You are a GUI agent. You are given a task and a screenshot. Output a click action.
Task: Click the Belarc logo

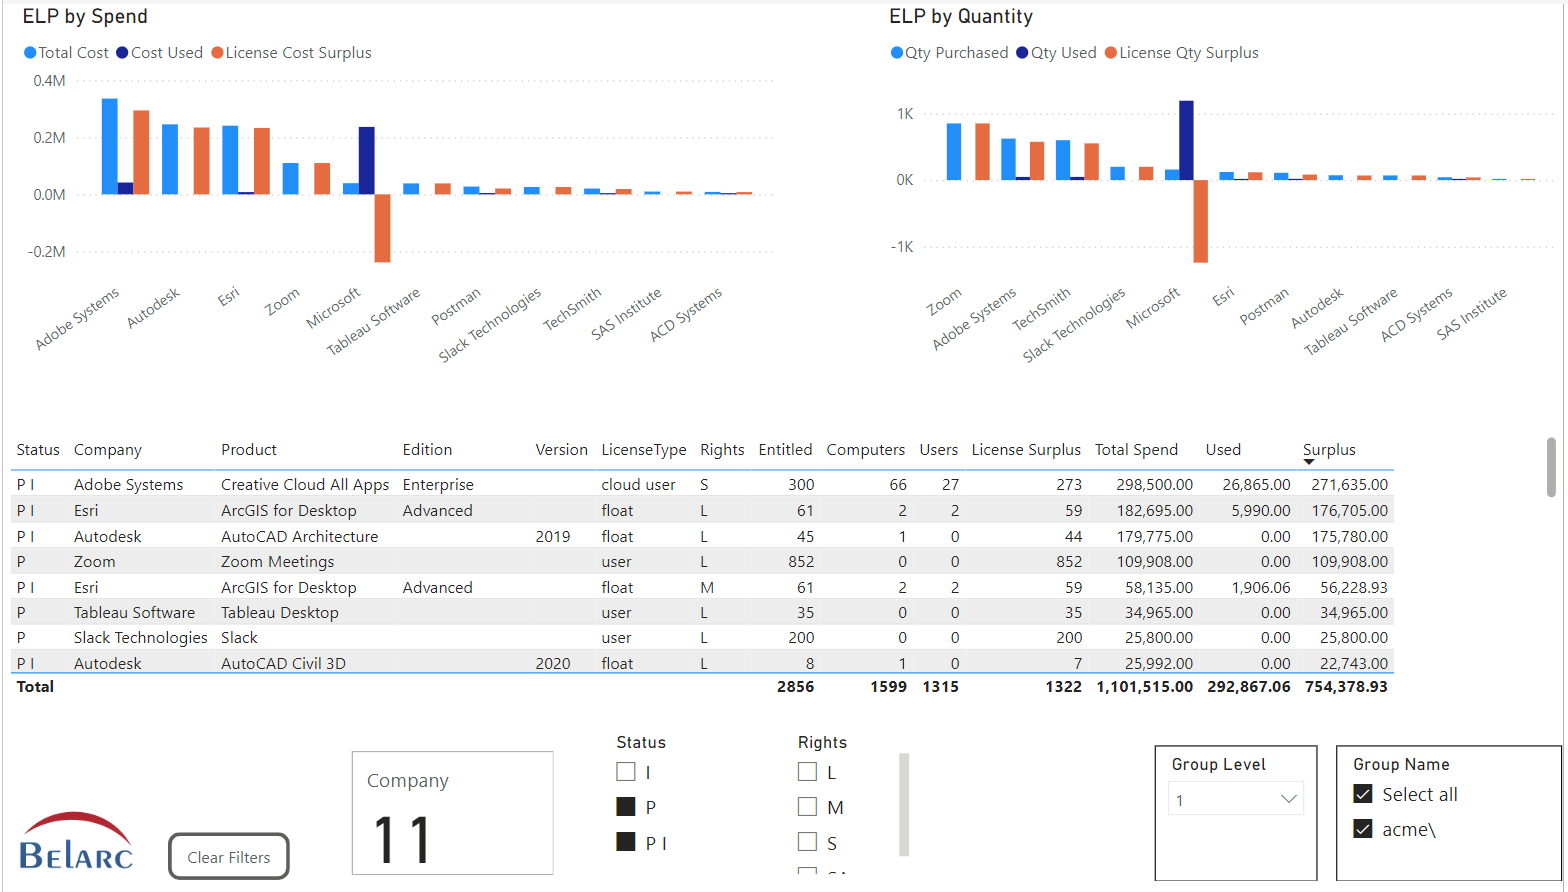(x=76, y=842)
